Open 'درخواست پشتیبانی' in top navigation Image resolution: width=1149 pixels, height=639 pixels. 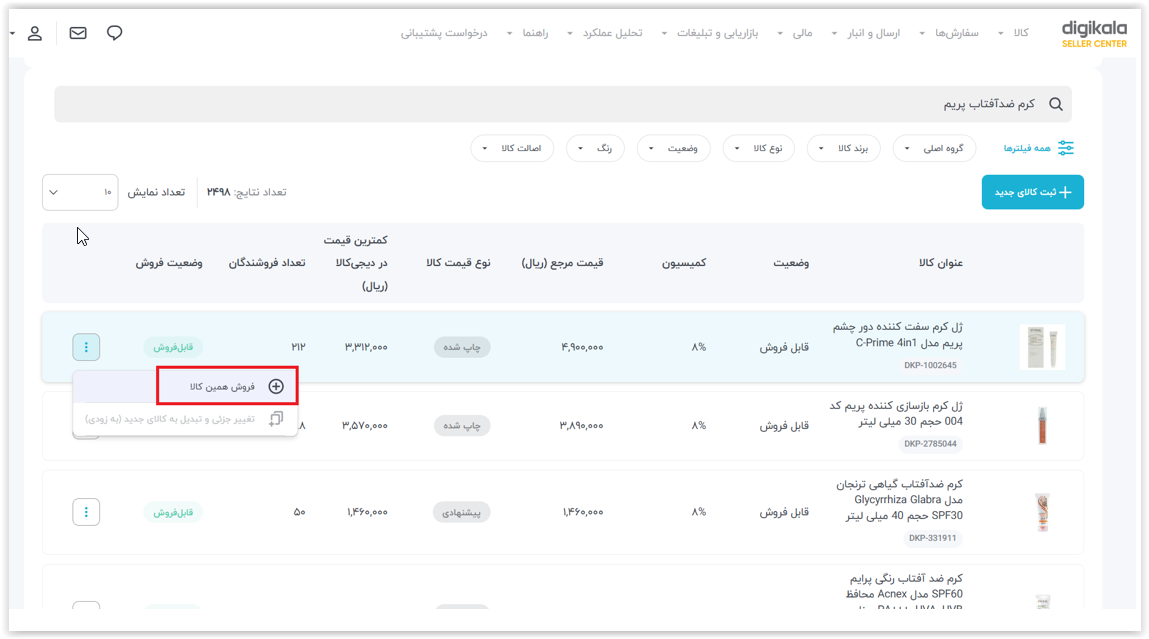pyautogui.click(x=444, y=33)
